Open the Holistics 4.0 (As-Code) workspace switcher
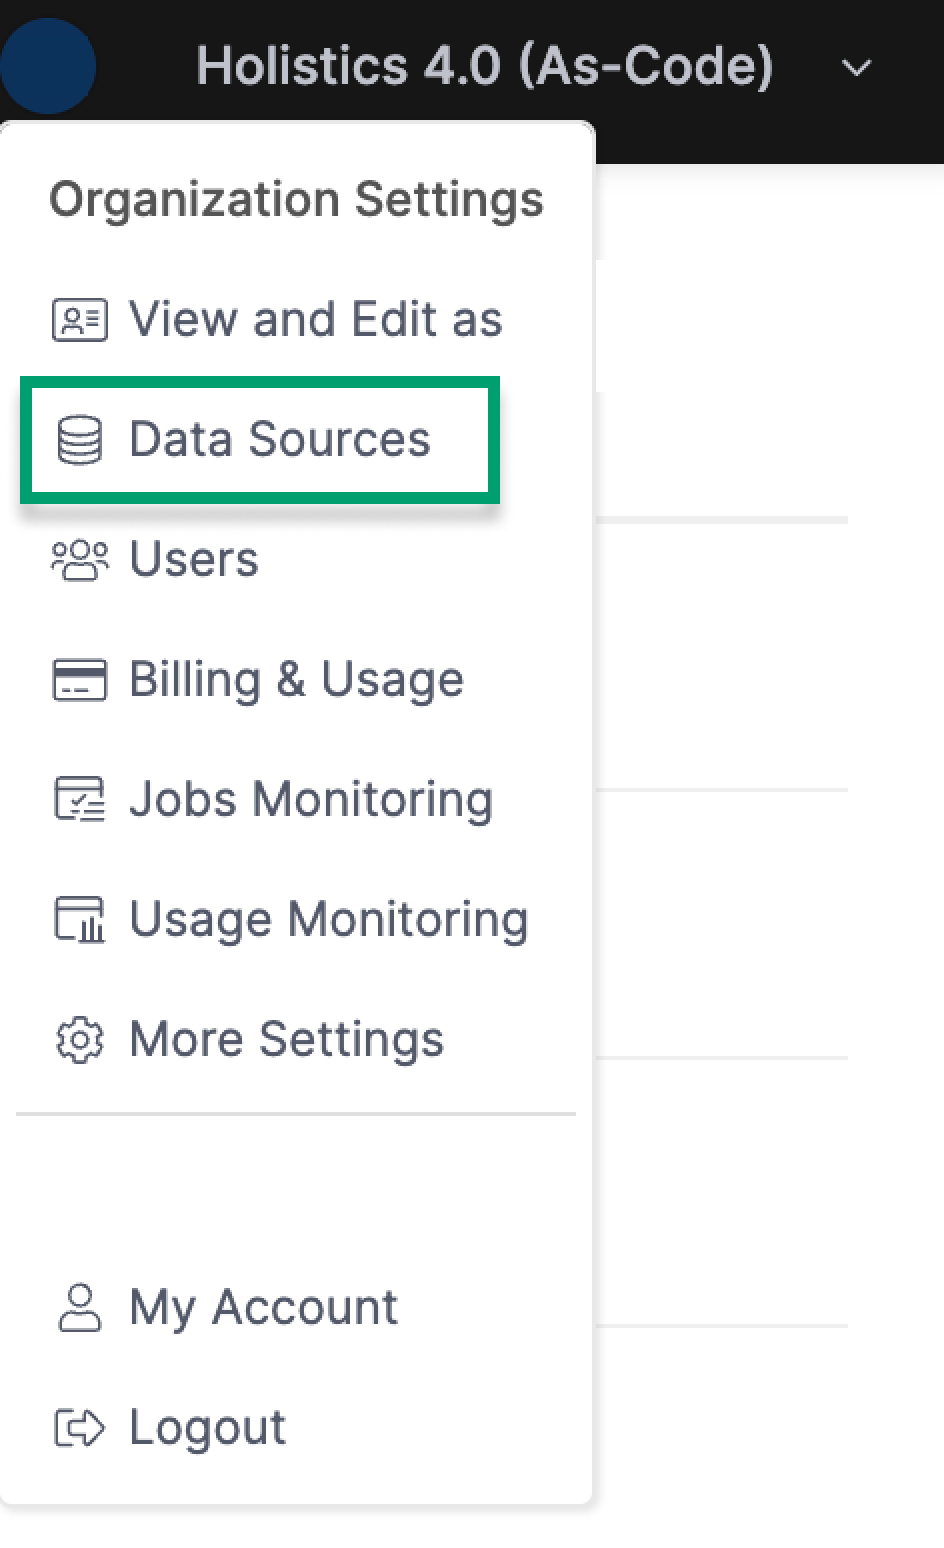This screenshot has height=1548, width=944. click(485, 66)
